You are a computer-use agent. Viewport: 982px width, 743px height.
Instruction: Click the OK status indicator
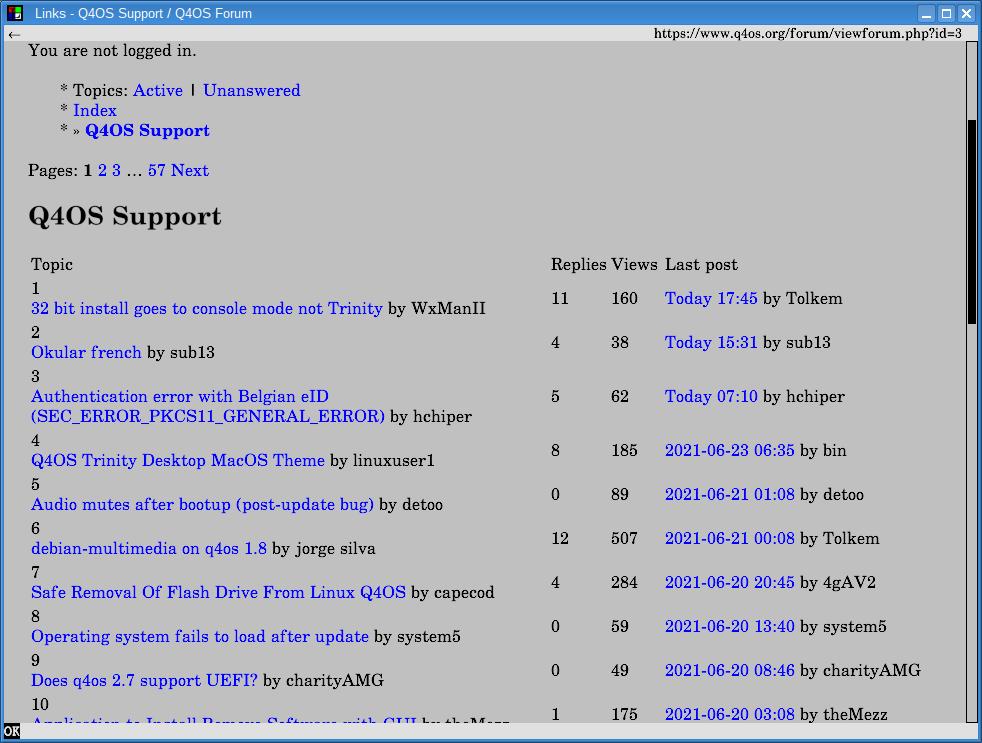[12, 730]
